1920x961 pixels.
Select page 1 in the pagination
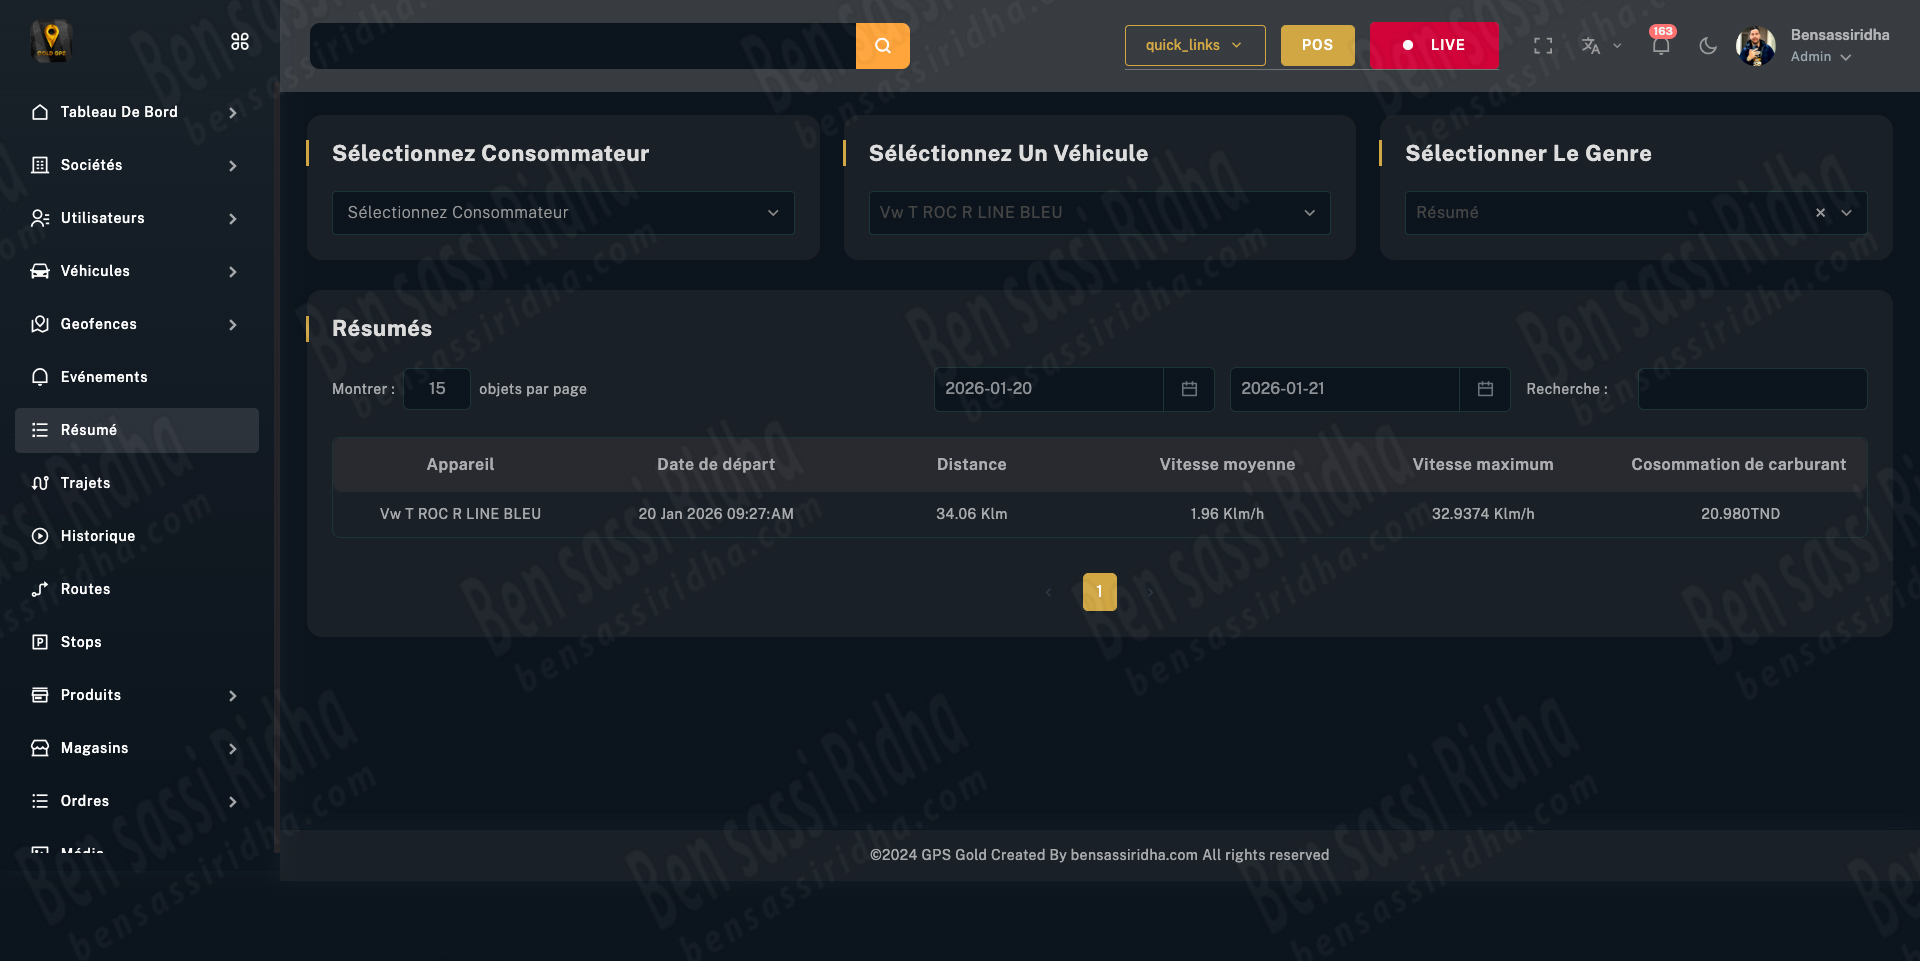point(1099,592)
